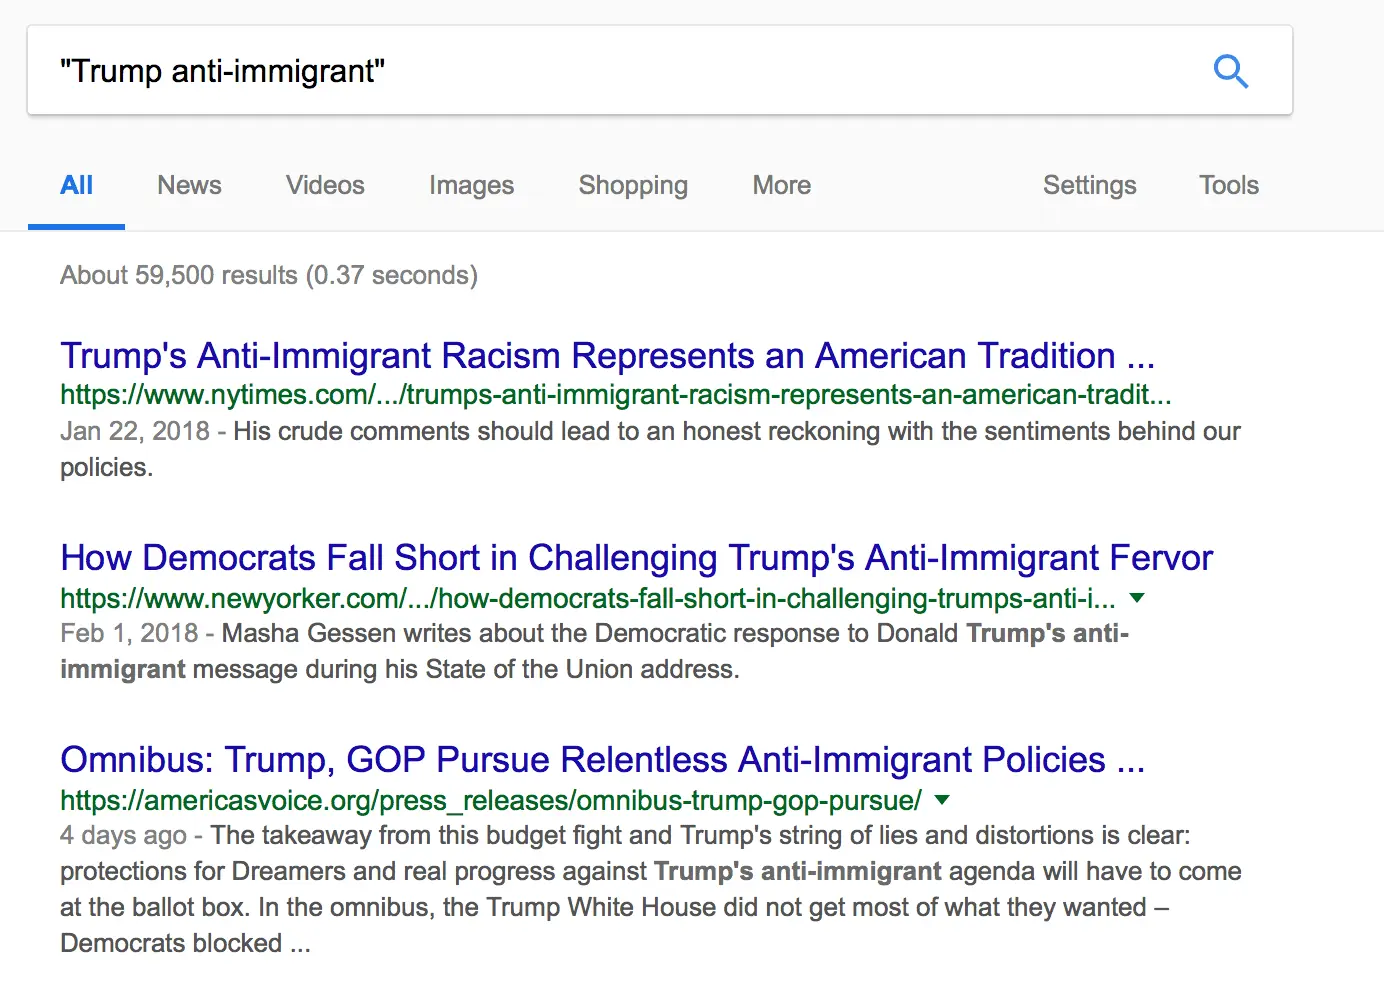Expand the More search categories menu
This screenshot has height=988, width=1384.
(x=781, y=186)
